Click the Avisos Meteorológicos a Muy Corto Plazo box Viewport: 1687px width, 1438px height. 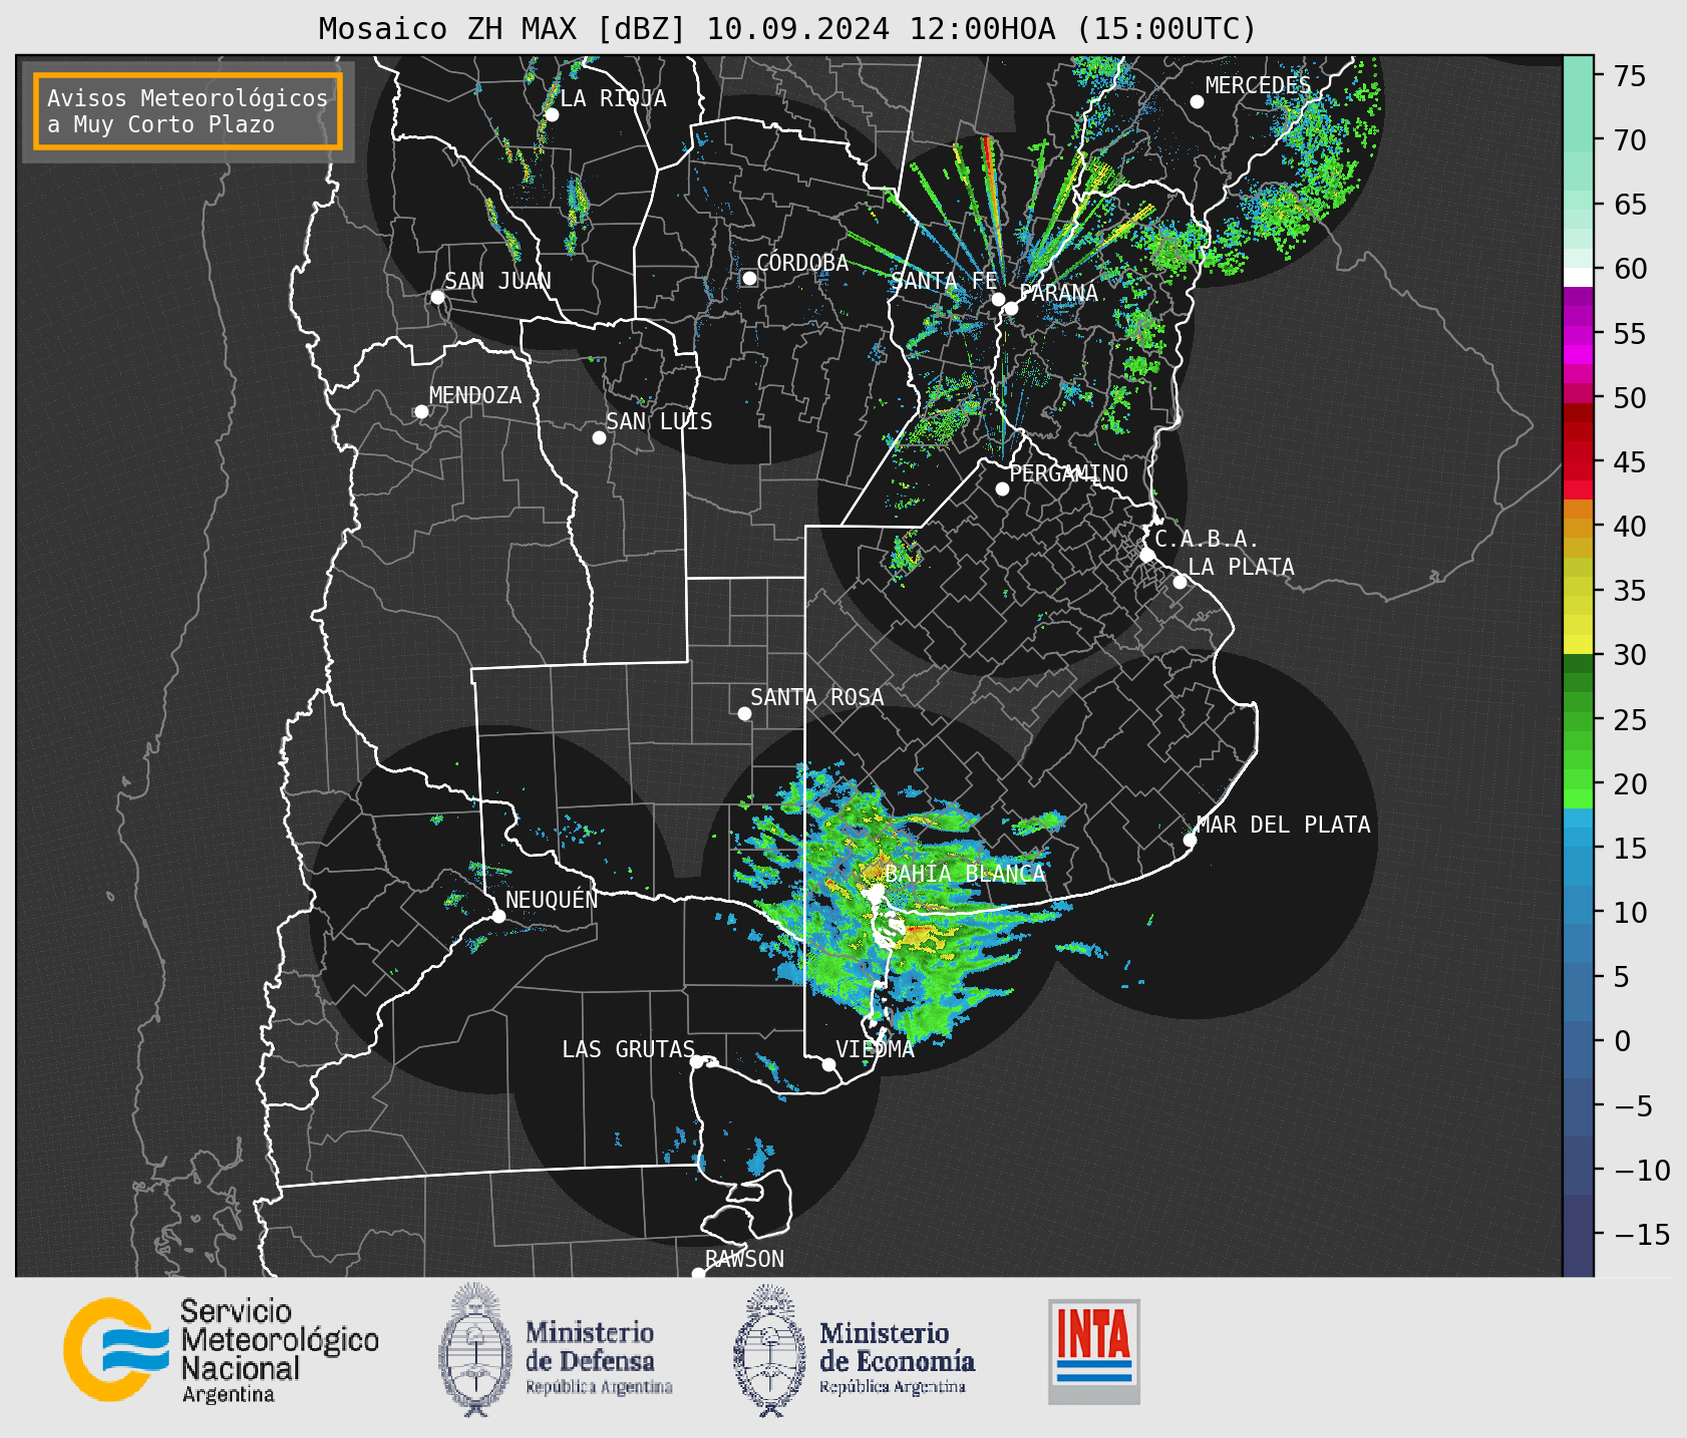click(x=188, y=111)
